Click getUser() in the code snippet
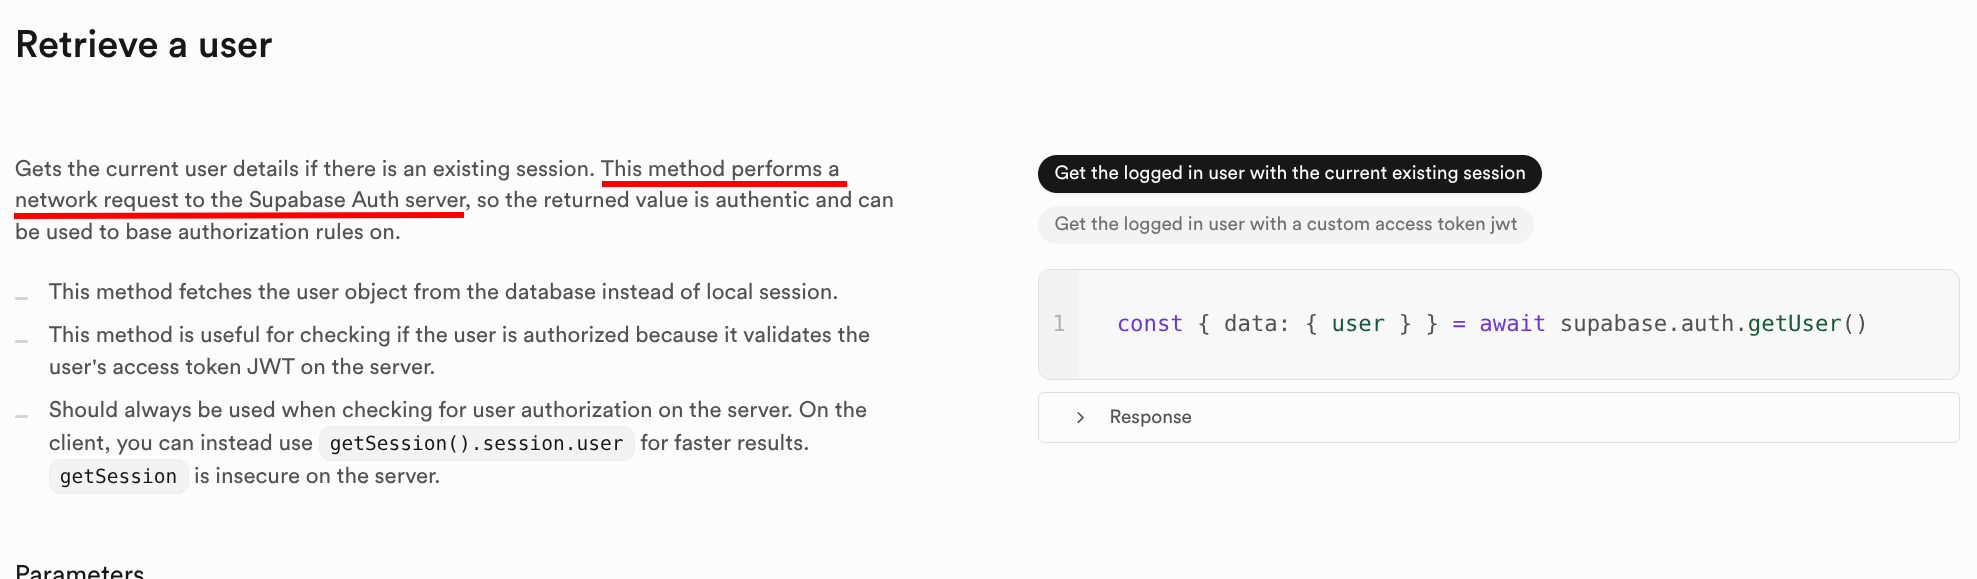This screenshot has height=579, width=1977. (1806, 324)
